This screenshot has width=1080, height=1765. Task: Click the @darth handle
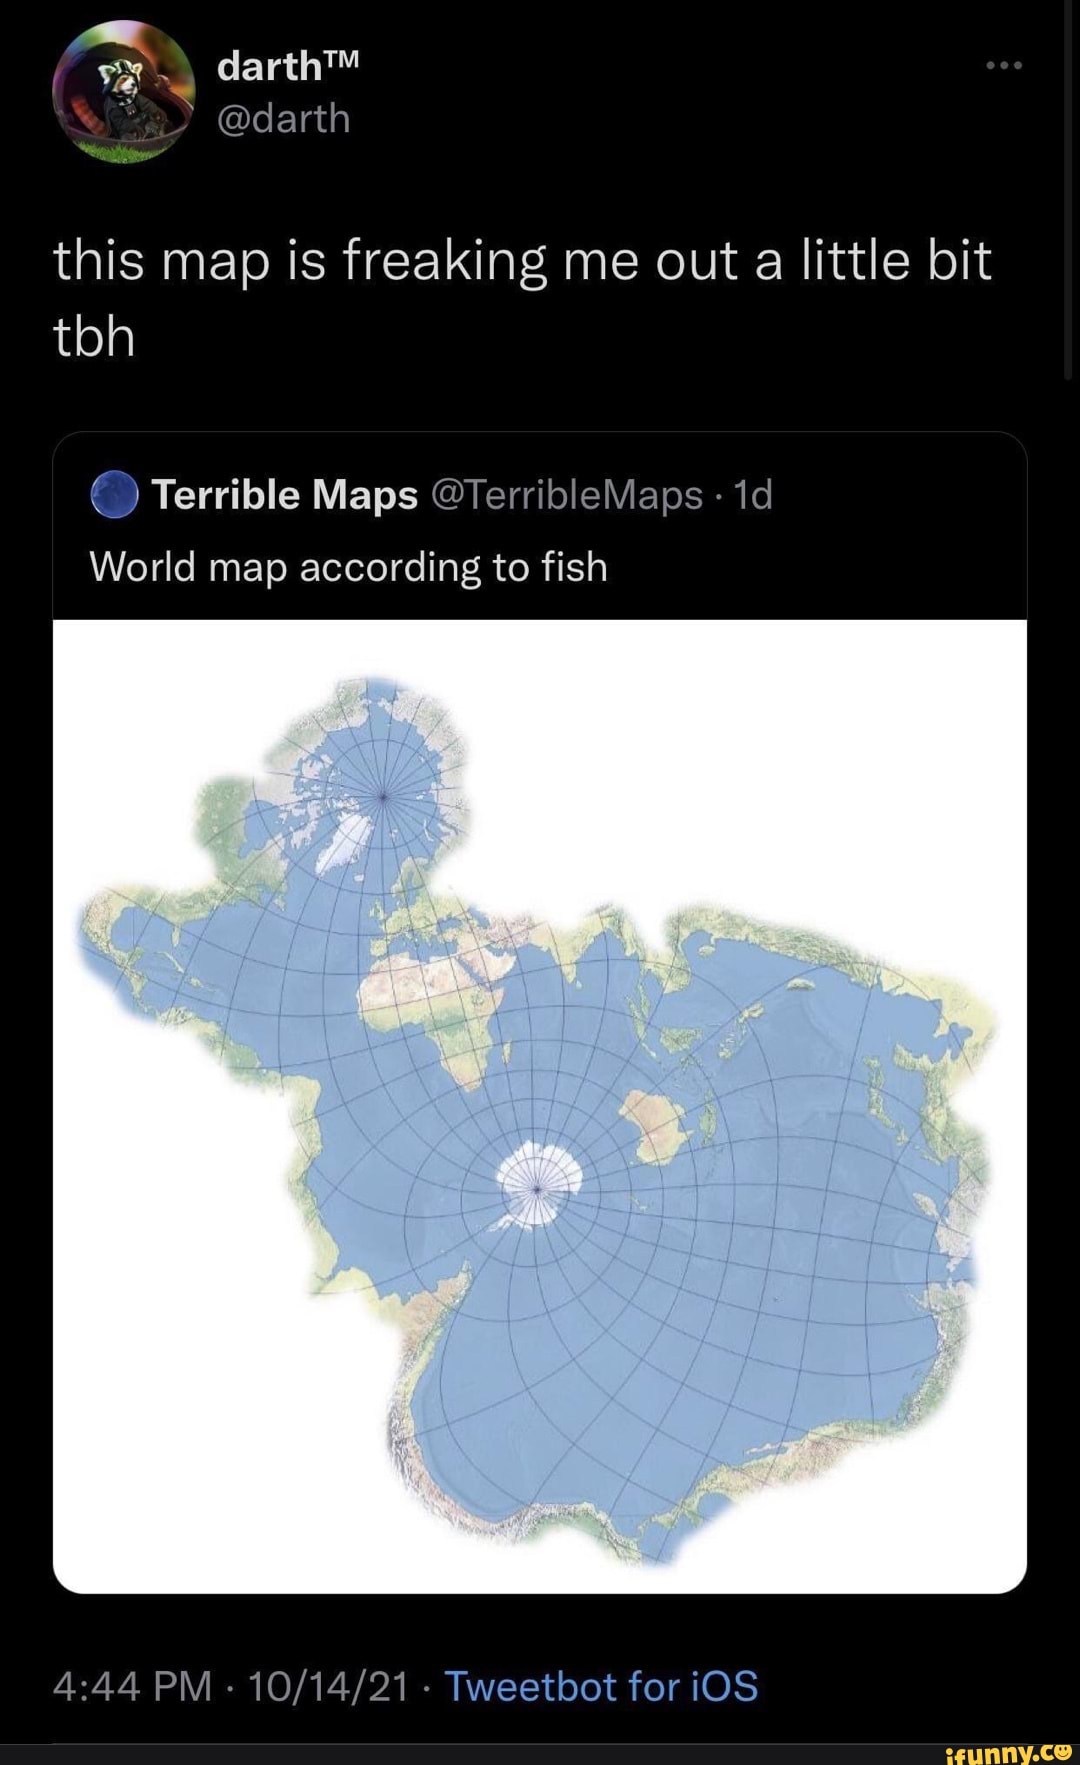click(x=284, y=119)
